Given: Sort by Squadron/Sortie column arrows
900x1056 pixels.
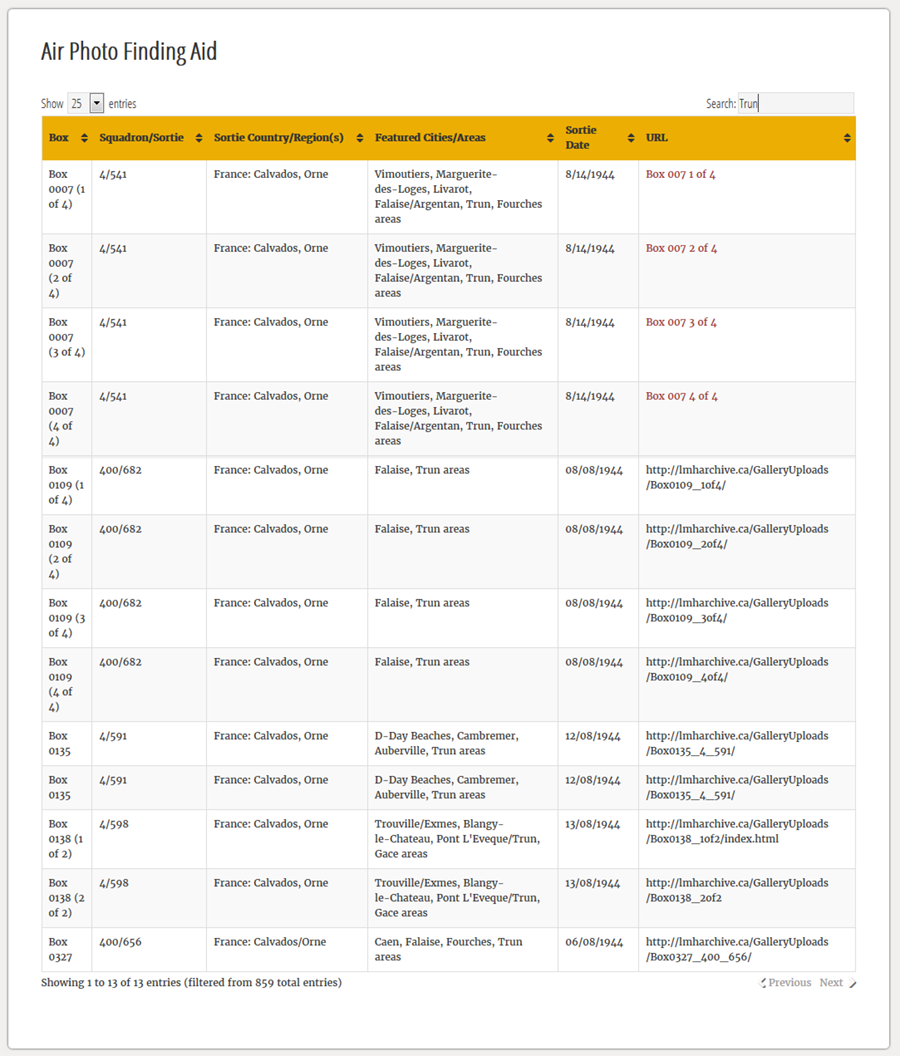Looking at the screenshot, I should [199, 138].
